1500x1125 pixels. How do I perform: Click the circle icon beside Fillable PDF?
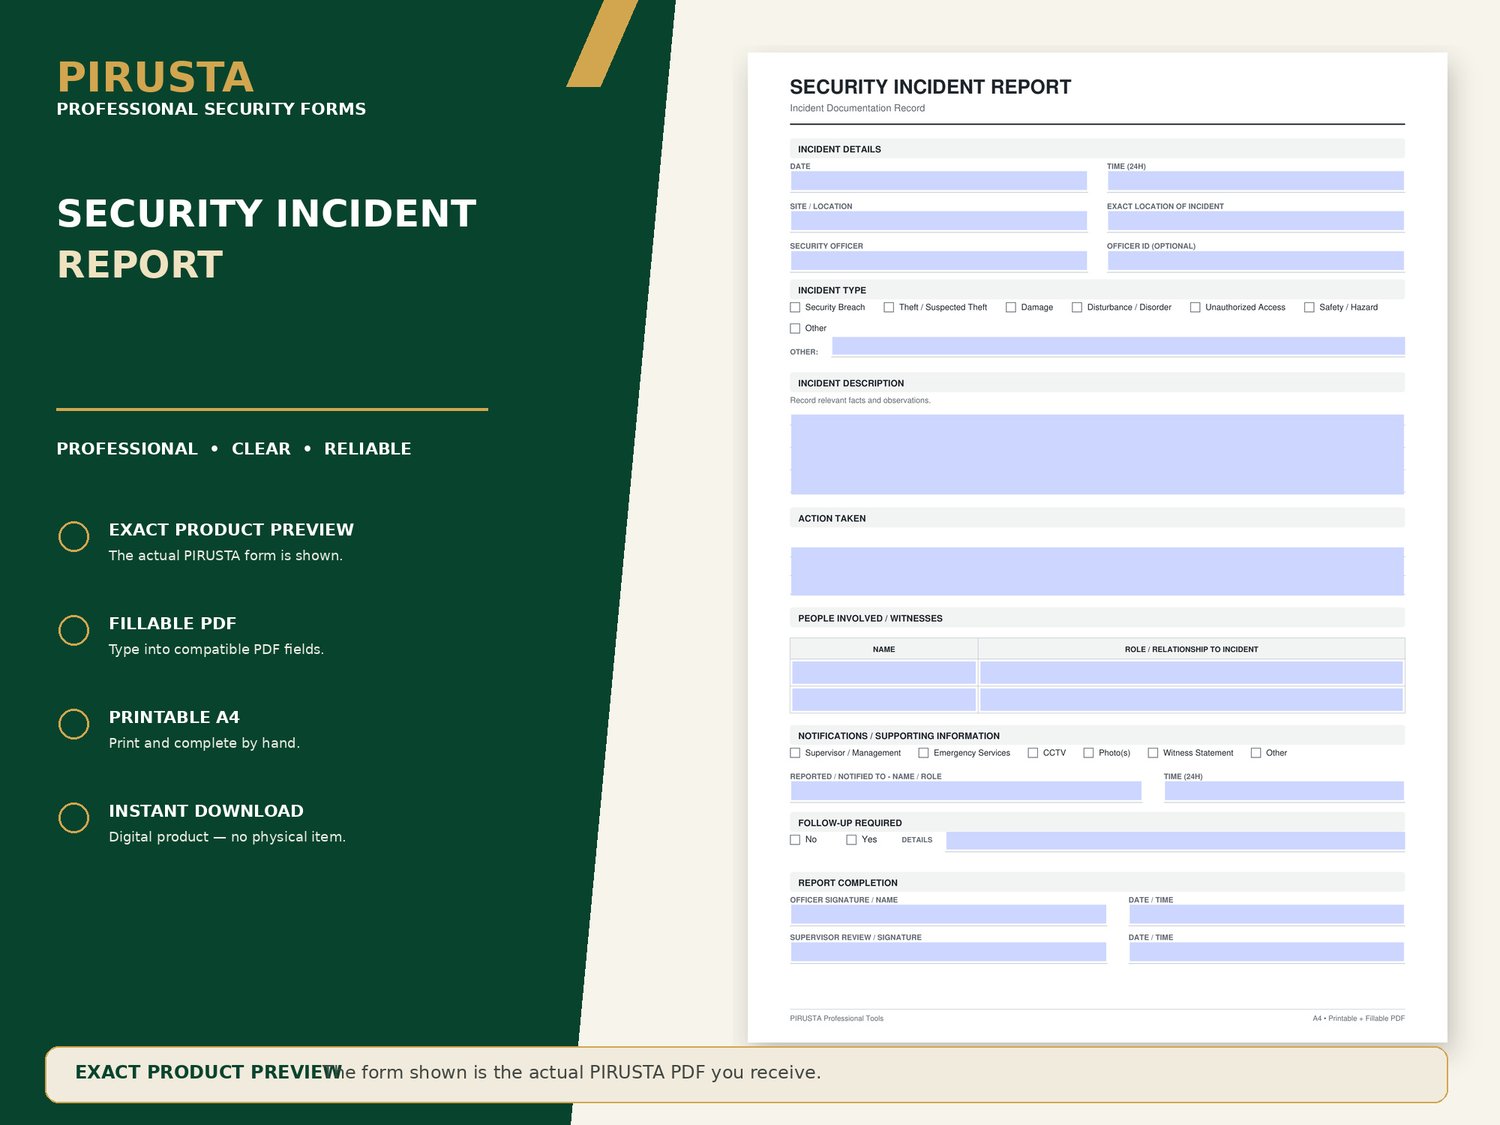(x=74, y=630)
